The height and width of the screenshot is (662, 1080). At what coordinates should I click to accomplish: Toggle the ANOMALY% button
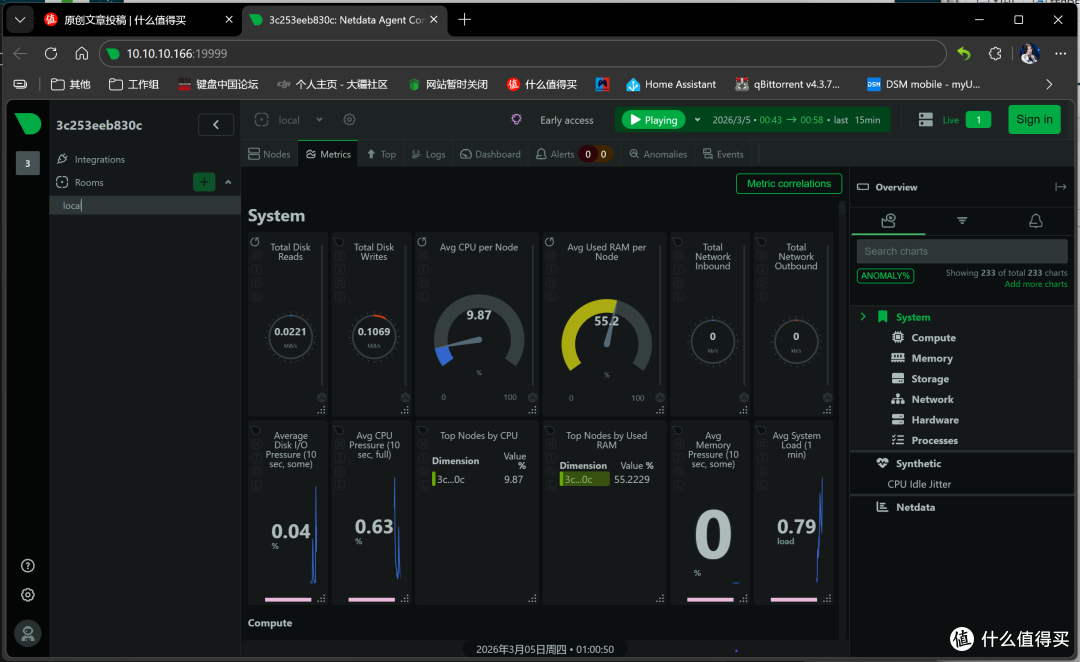(x=885, y=276)
